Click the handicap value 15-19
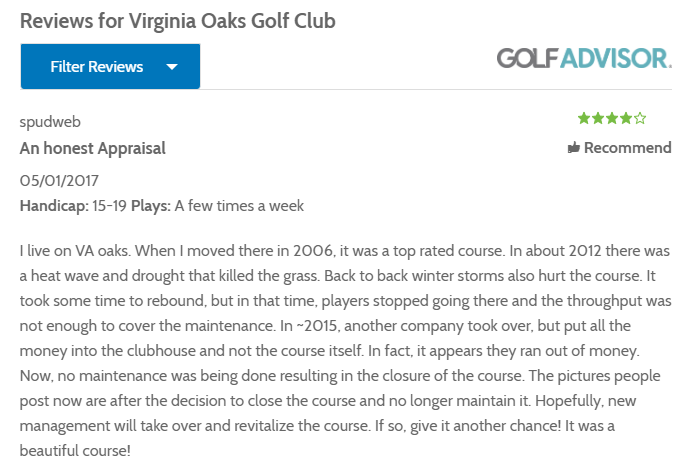 (x=109, y=206)
